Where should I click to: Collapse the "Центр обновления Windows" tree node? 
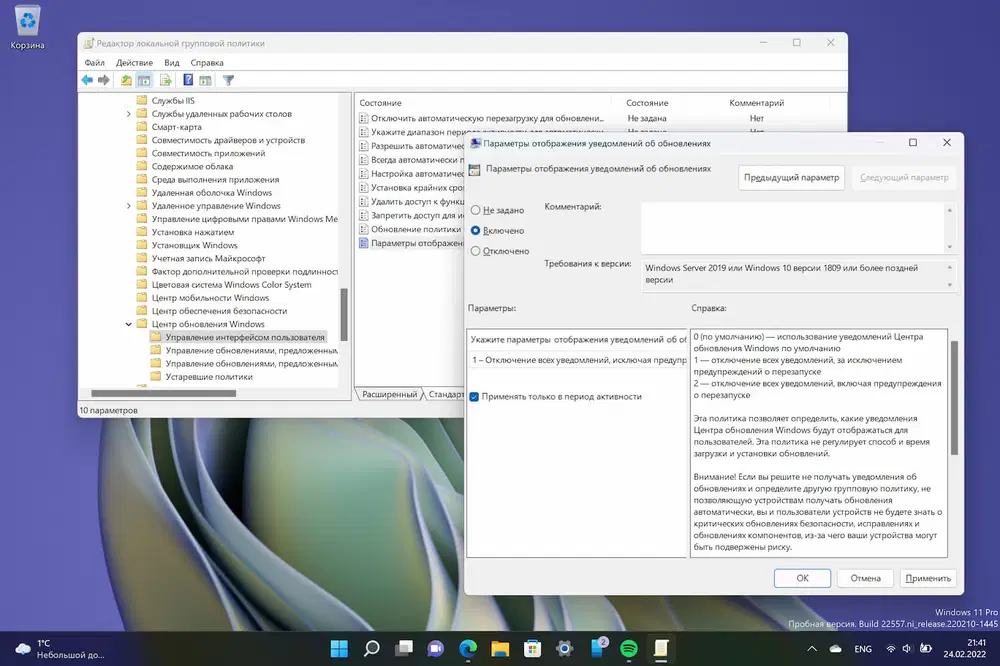click(129, 324)
